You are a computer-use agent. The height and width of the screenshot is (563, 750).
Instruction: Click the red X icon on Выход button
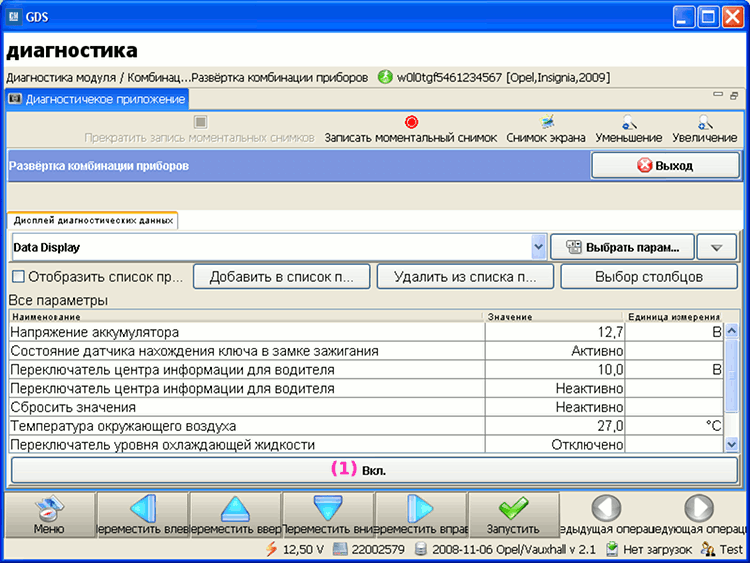(x=644, y=166)
